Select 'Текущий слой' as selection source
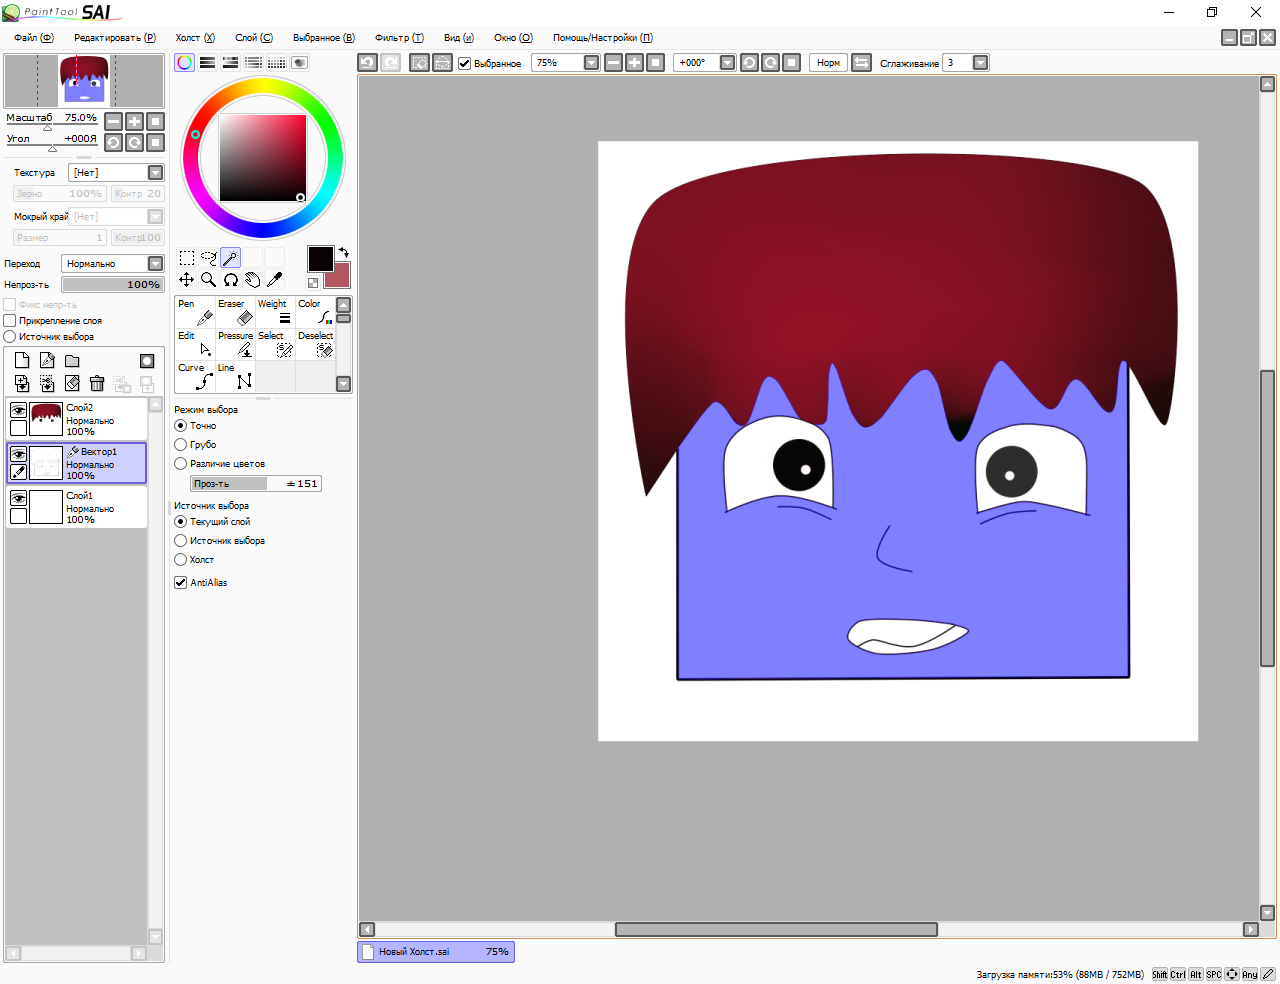1280x984 pixels. pos(181,522)
